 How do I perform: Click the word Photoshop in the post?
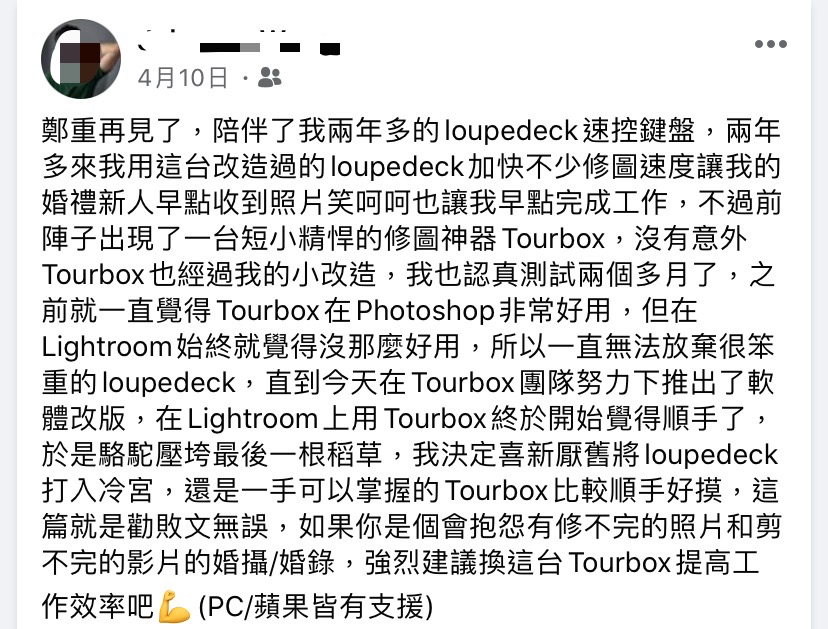[x=425, y=311]
